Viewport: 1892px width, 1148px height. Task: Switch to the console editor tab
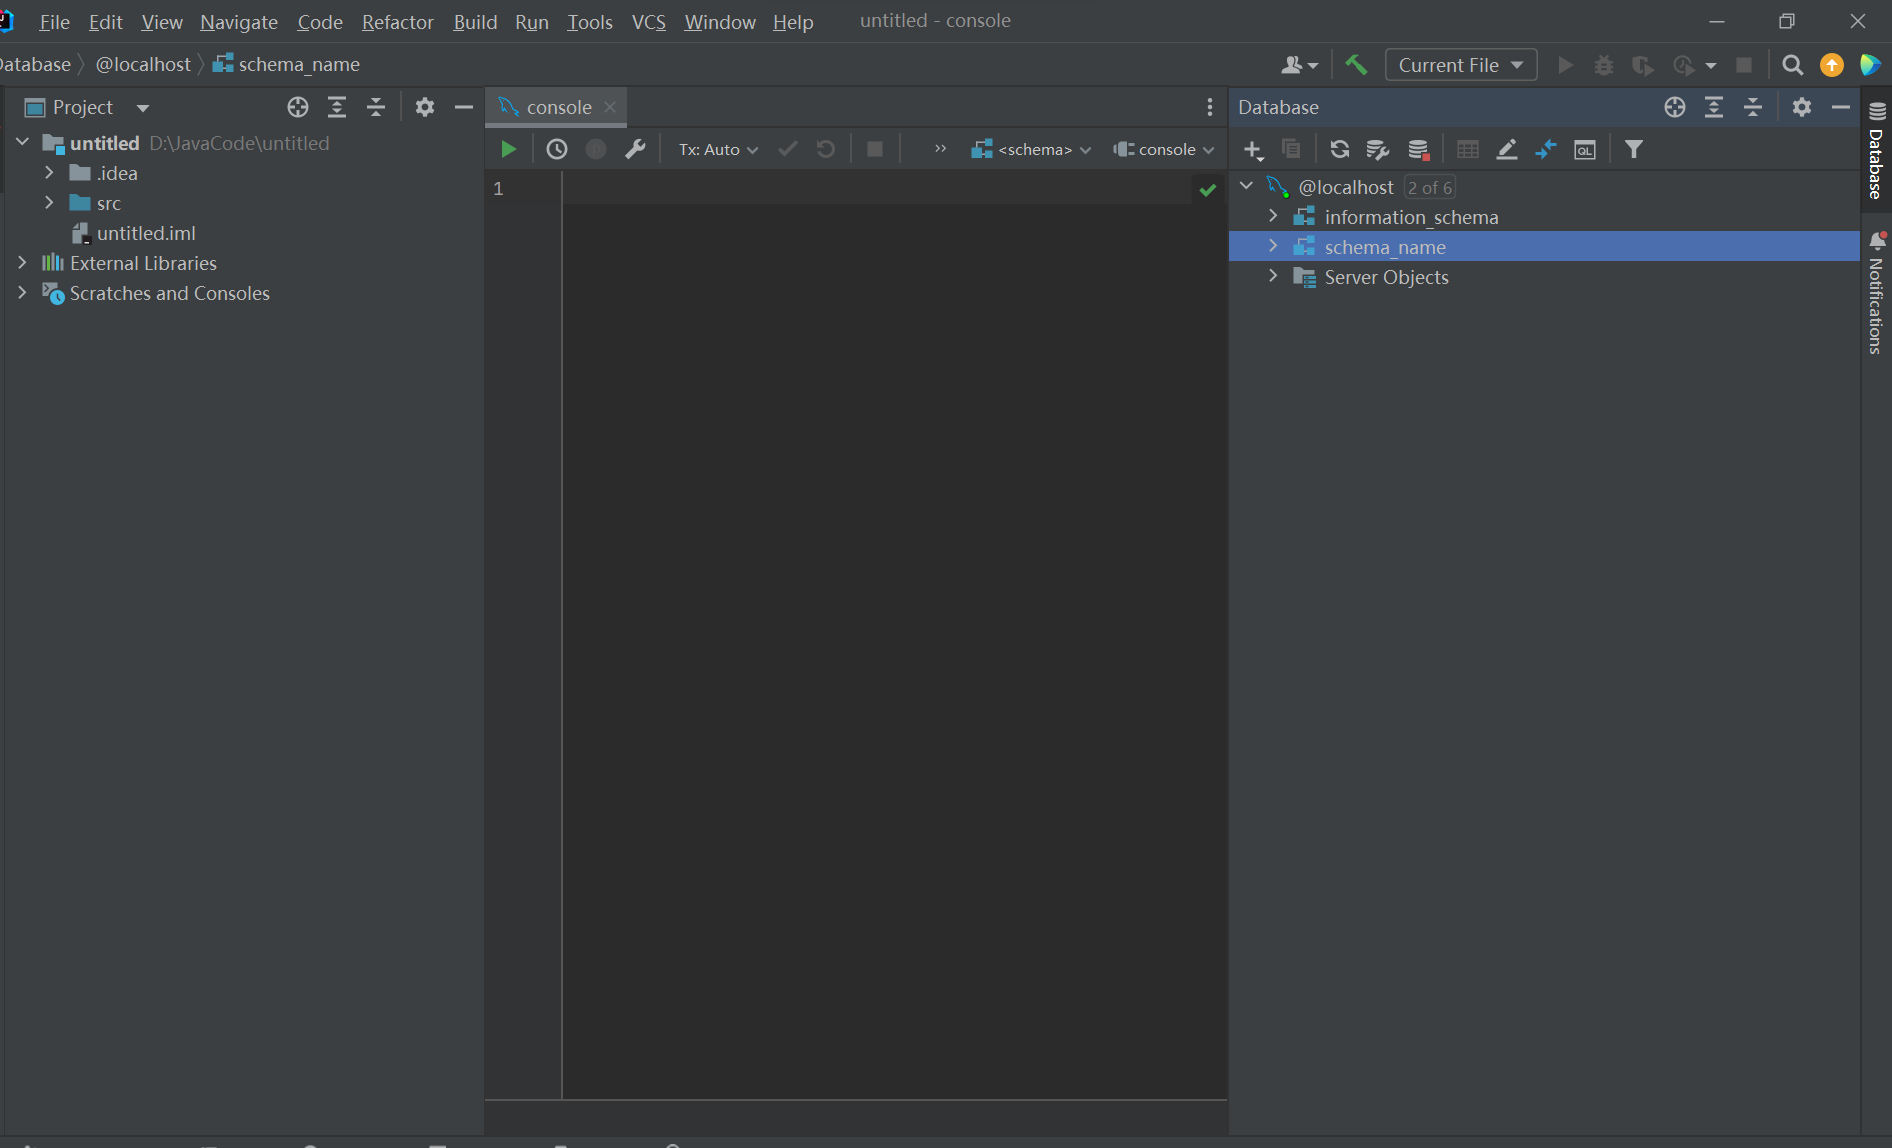pyautogui.click(x=558, y=107)
